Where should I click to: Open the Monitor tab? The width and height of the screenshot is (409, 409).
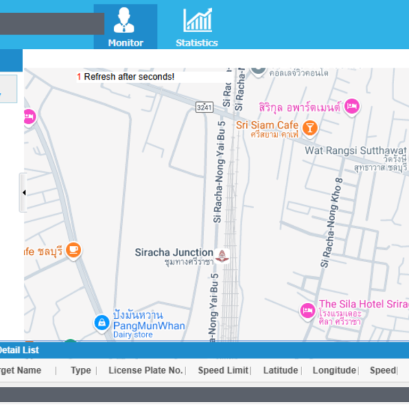125,27
